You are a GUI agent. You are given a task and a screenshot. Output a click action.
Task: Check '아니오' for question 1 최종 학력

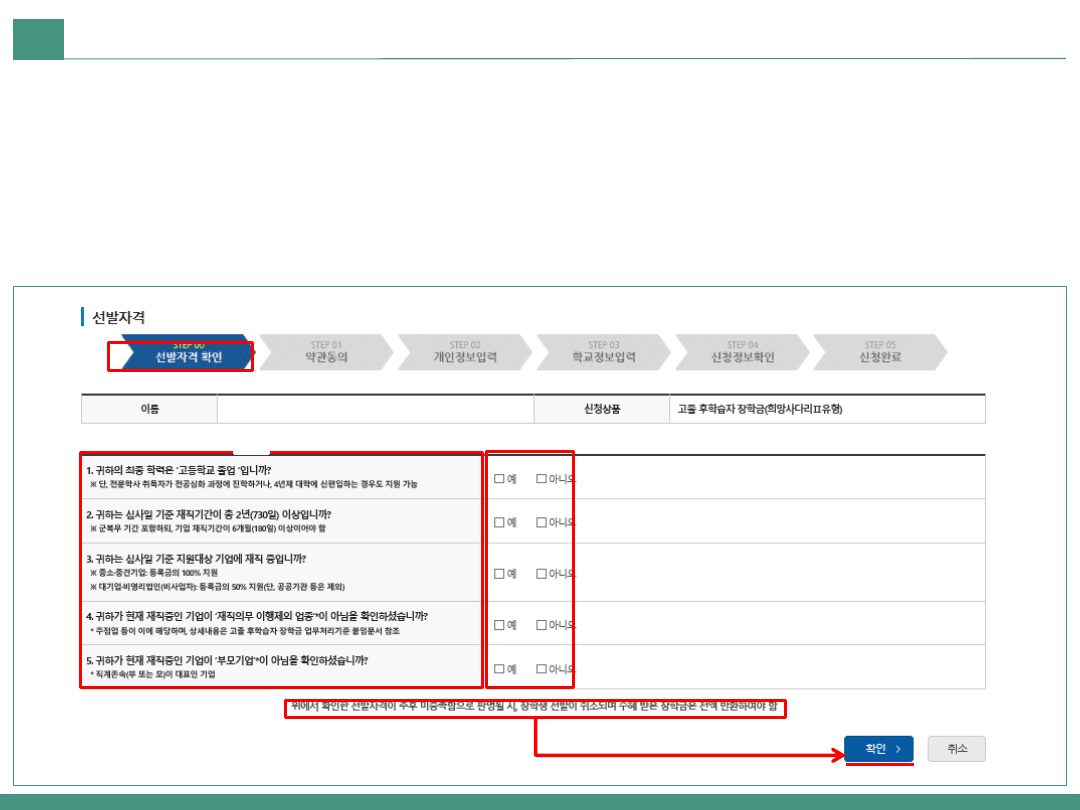coord(541,478)
